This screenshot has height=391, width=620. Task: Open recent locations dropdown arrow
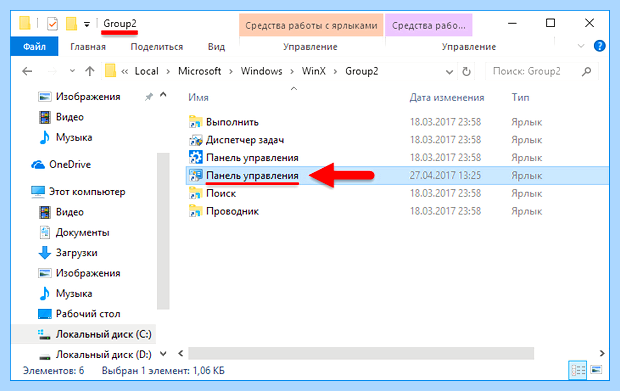point(72,71)
